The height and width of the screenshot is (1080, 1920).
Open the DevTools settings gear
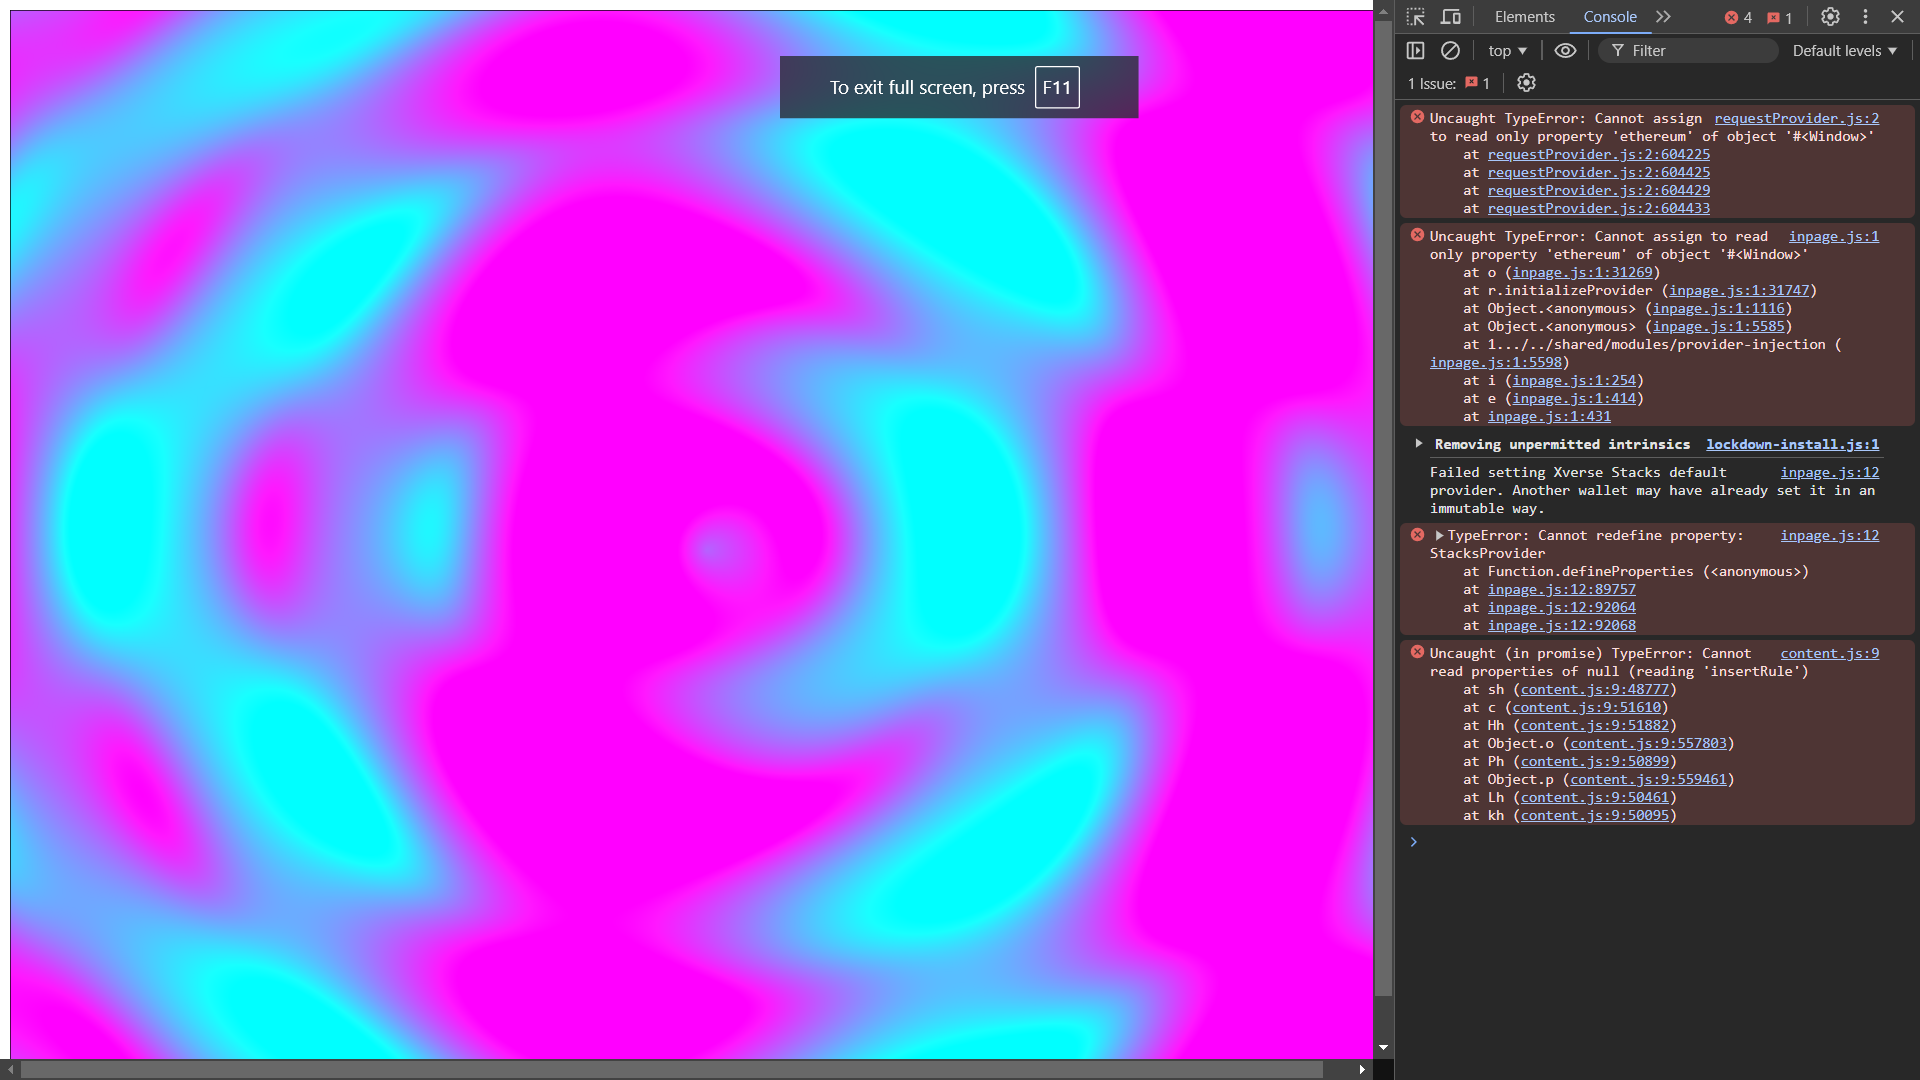[1831, 17]
